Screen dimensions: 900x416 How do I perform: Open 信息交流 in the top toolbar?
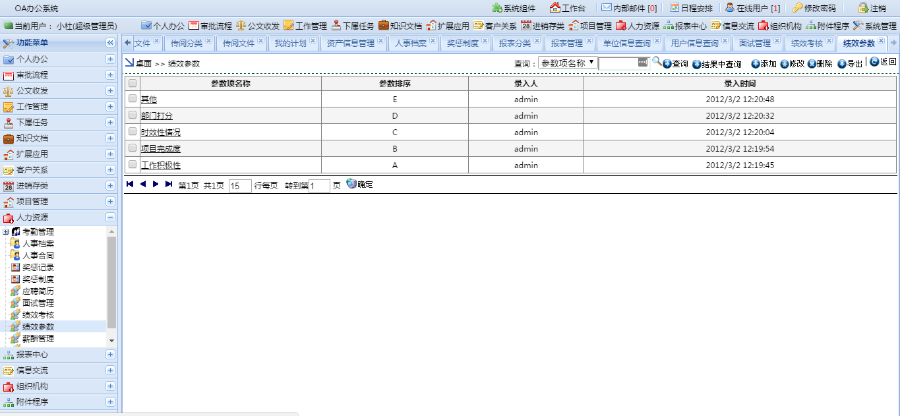click(732, 26)
